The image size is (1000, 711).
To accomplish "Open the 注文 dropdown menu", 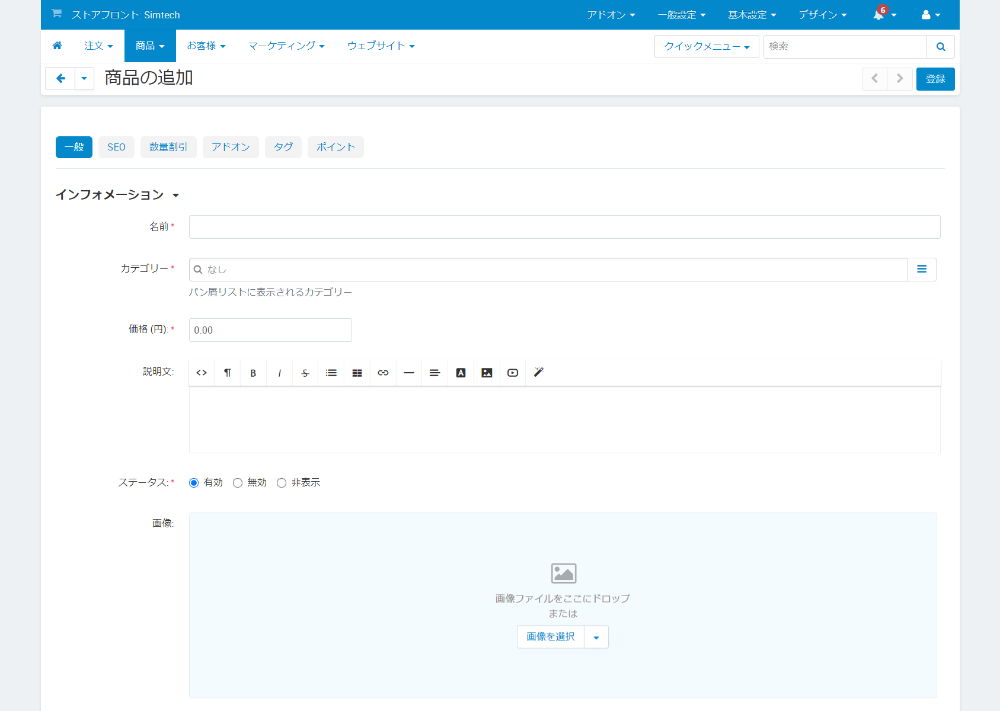I will pyautogui.click(x=98, y=46).
